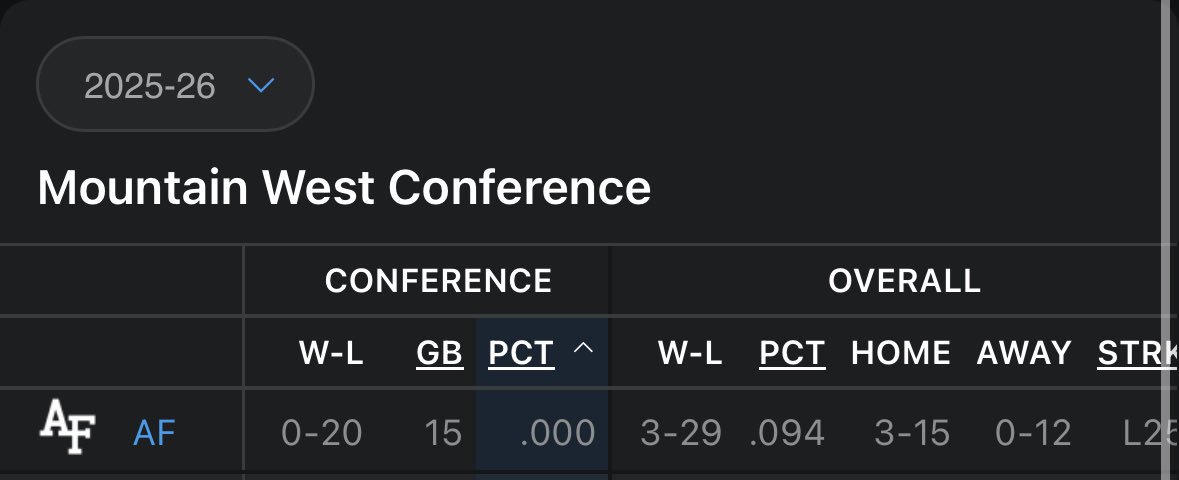The height and width of the screenshot is (480, 1179).
Task: Click the Mountain West Conference heading
Action: pos(344,187)
